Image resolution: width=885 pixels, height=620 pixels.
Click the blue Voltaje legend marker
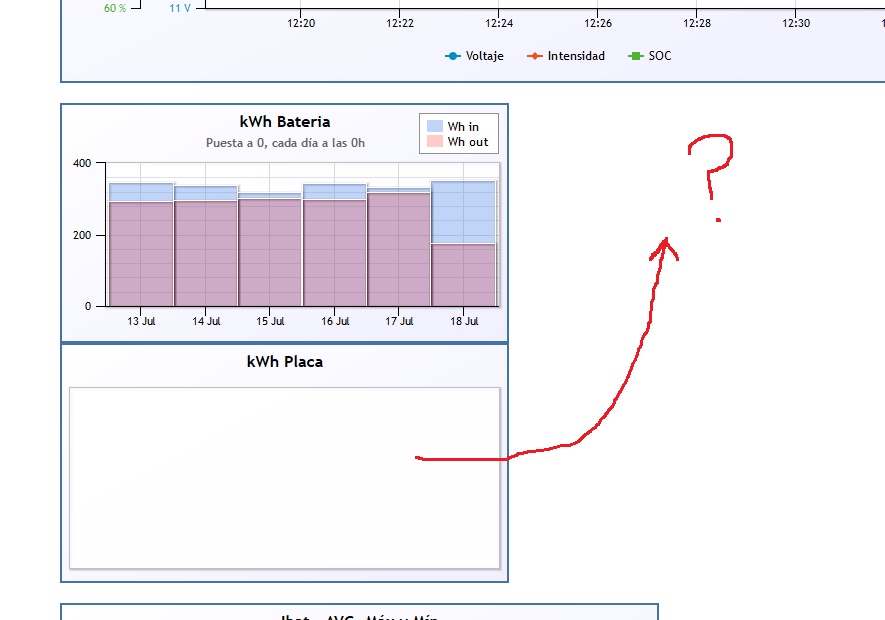click(x=453, y=56)
